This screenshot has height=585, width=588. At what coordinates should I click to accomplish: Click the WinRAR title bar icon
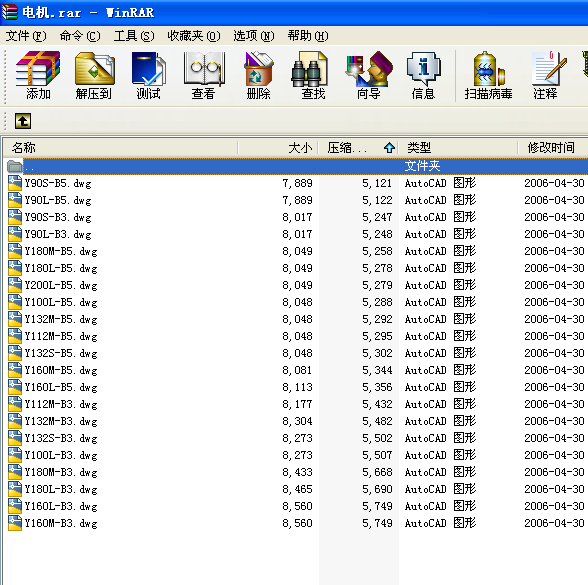coord(9,12)
